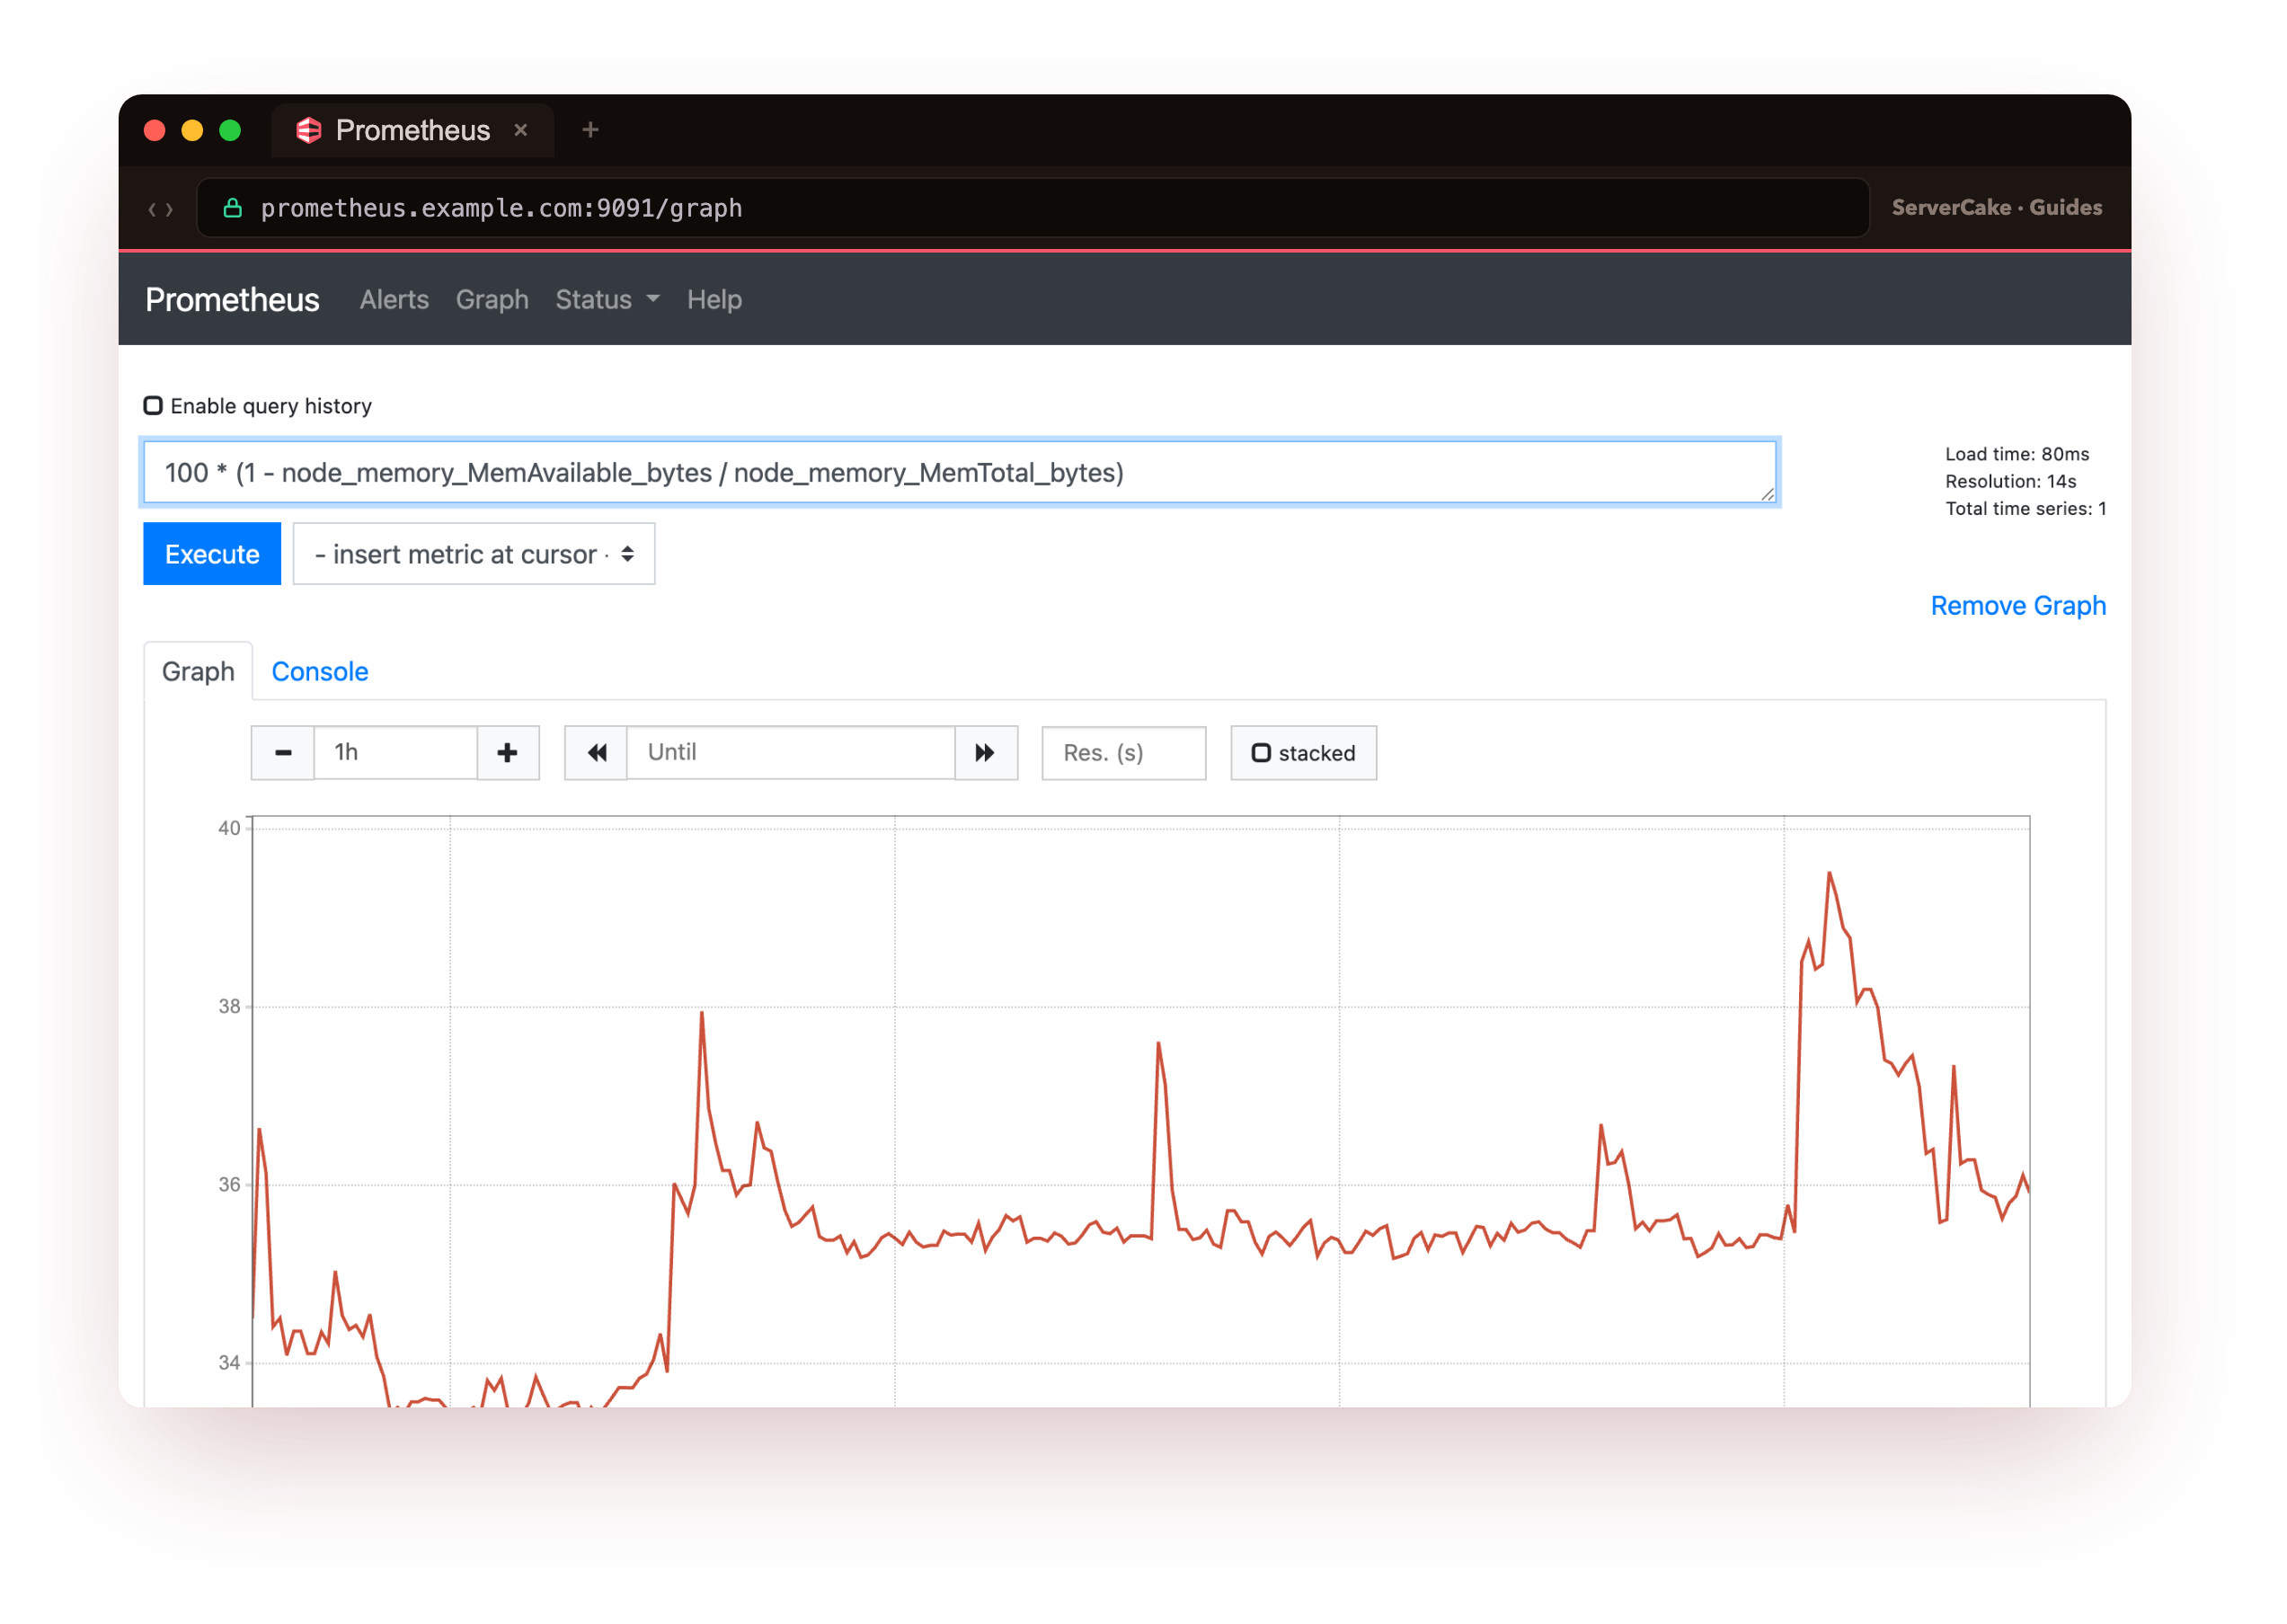
Task: Enable query history checkbox
Action: 153,405
